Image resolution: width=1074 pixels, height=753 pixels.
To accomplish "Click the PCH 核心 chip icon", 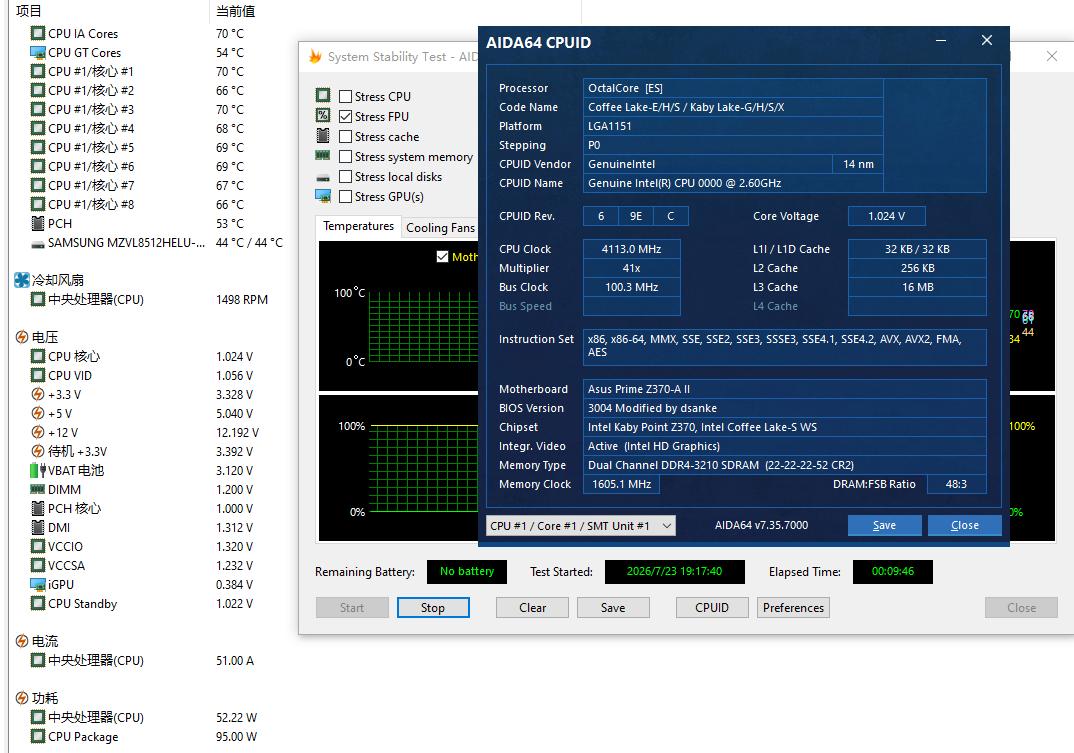I will pos(38,508).
